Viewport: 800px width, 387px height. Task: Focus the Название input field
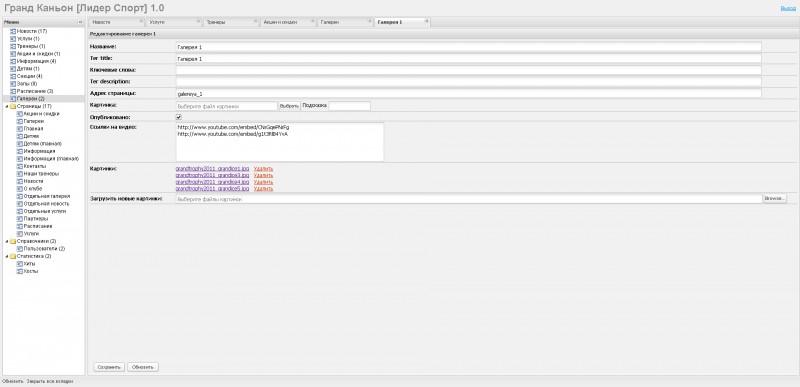pyautogui.click(x=468, y=47)
